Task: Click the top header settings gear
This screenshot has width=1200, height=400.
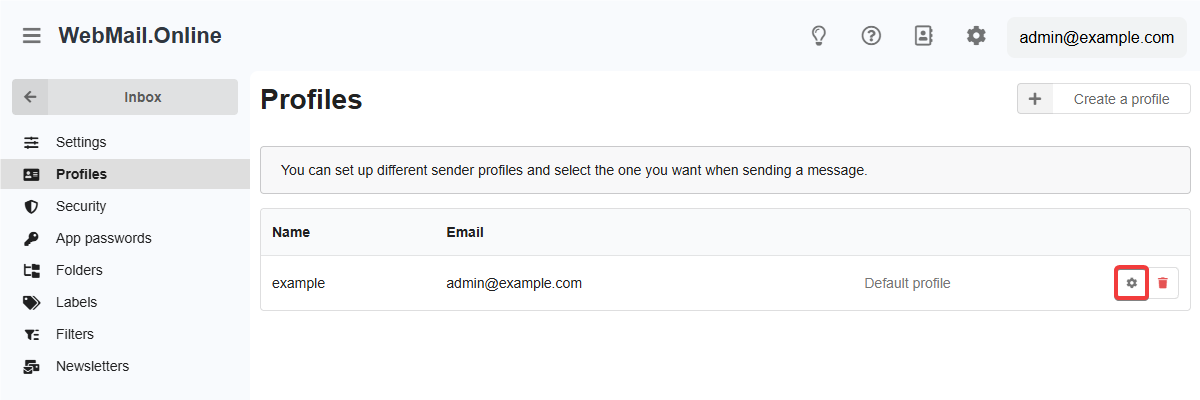Action: 976,36
